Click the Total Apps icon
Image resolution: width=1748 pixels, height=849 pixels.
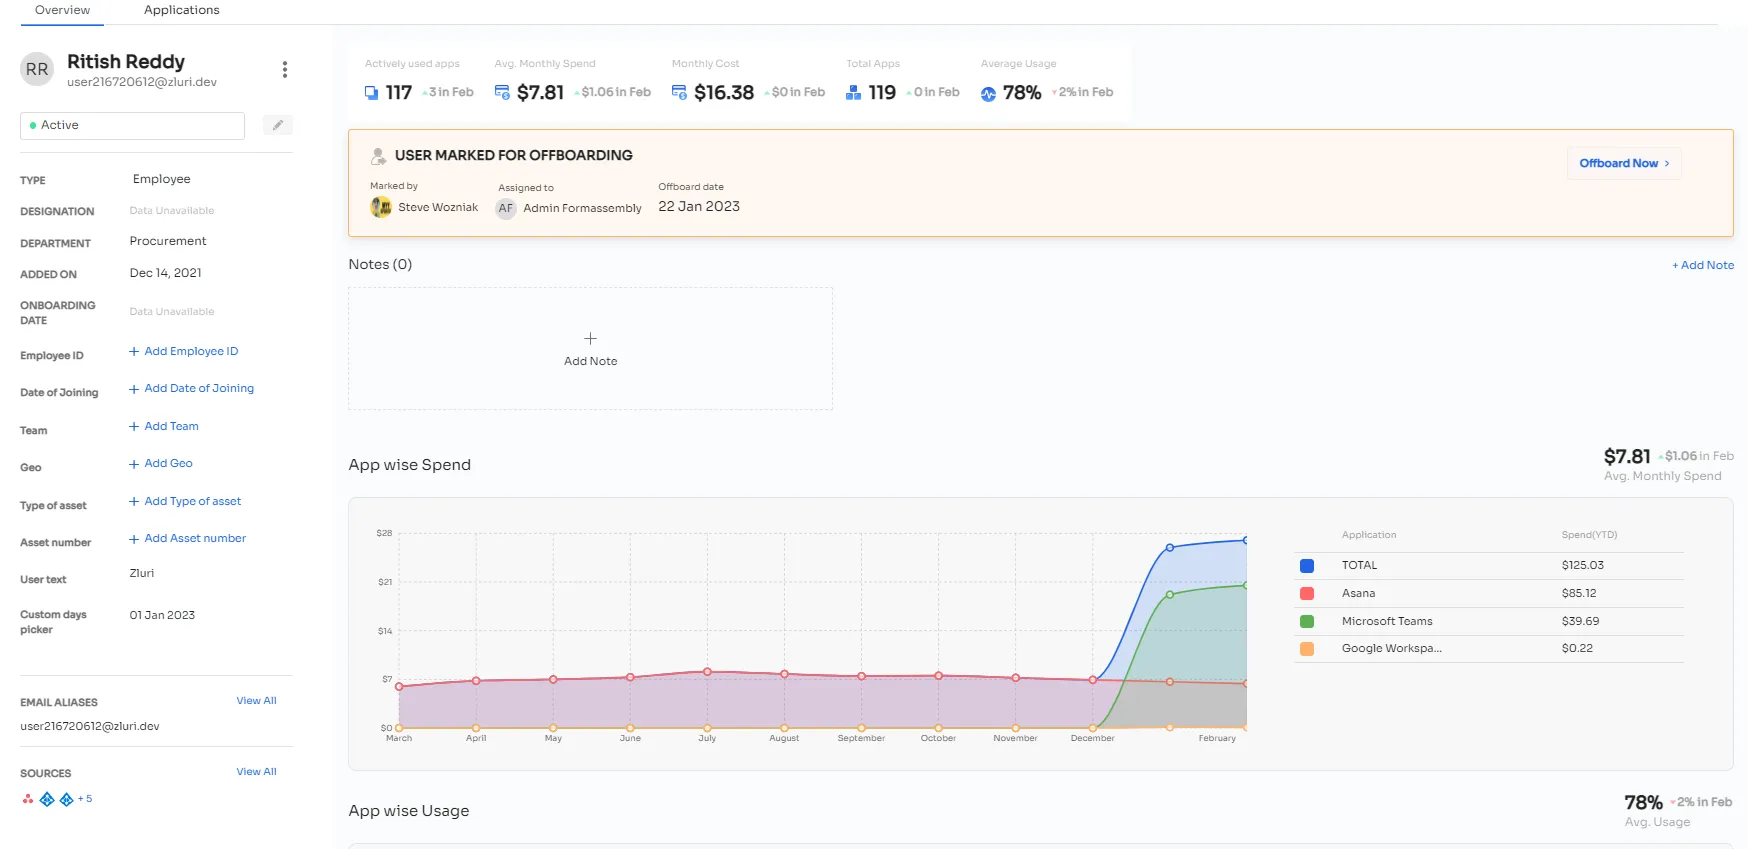coord(853,93)
